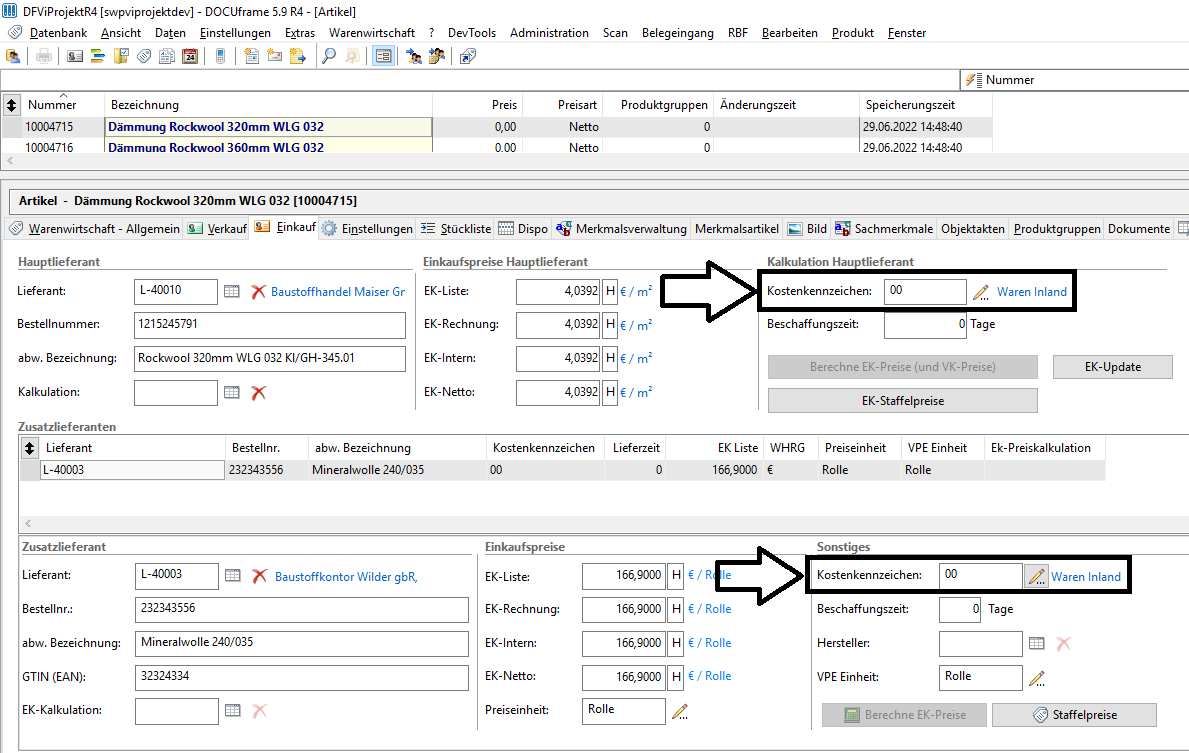Click the printer icon in toolbar
Viewport: 1189px width, 753px height.
[x=44, y=56]
